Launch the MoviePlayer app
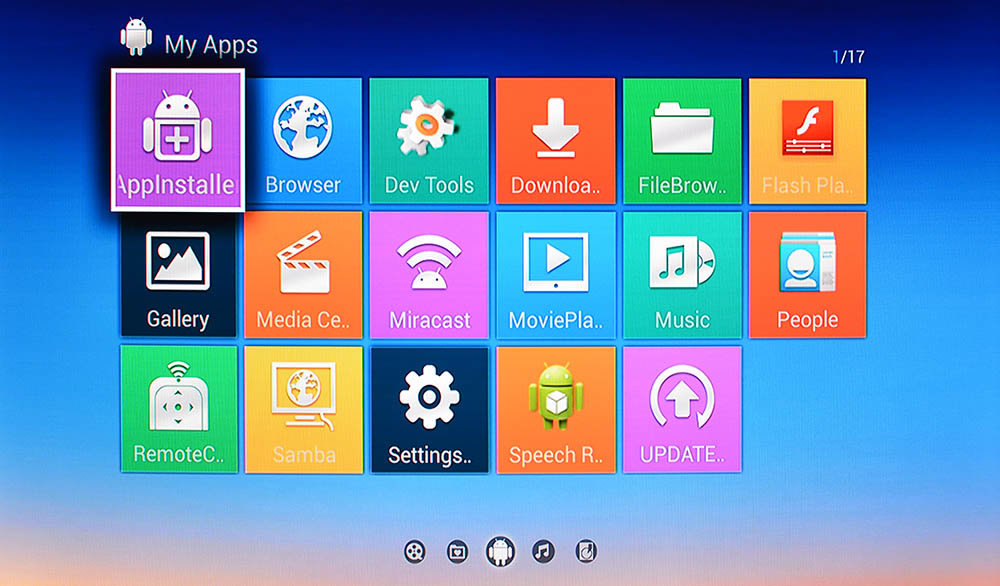 point(555,275)
